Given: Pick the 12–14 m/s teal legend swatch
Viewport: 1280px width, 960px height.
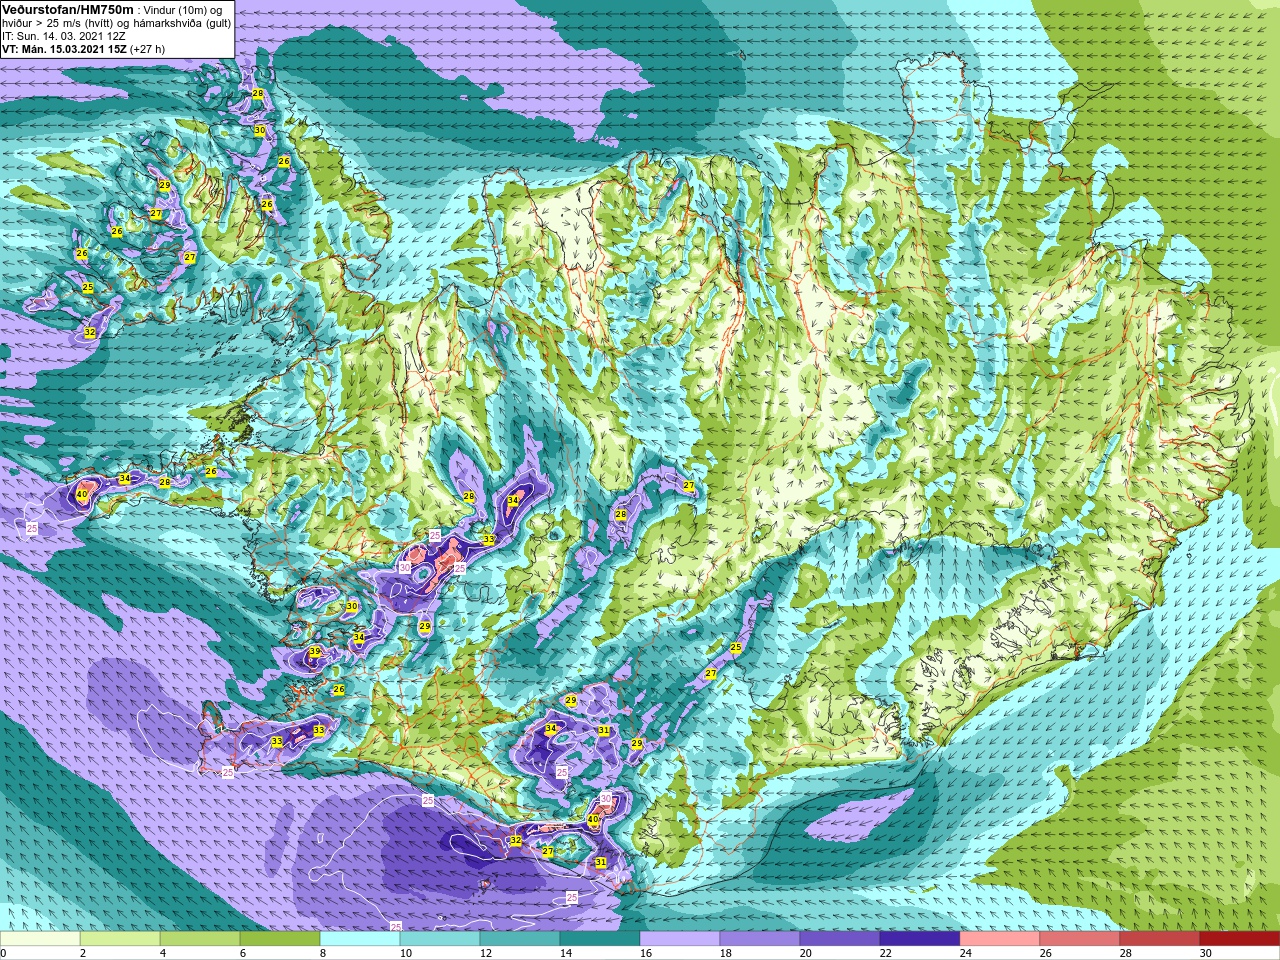Looking at the screenshot, I should 520,939.
